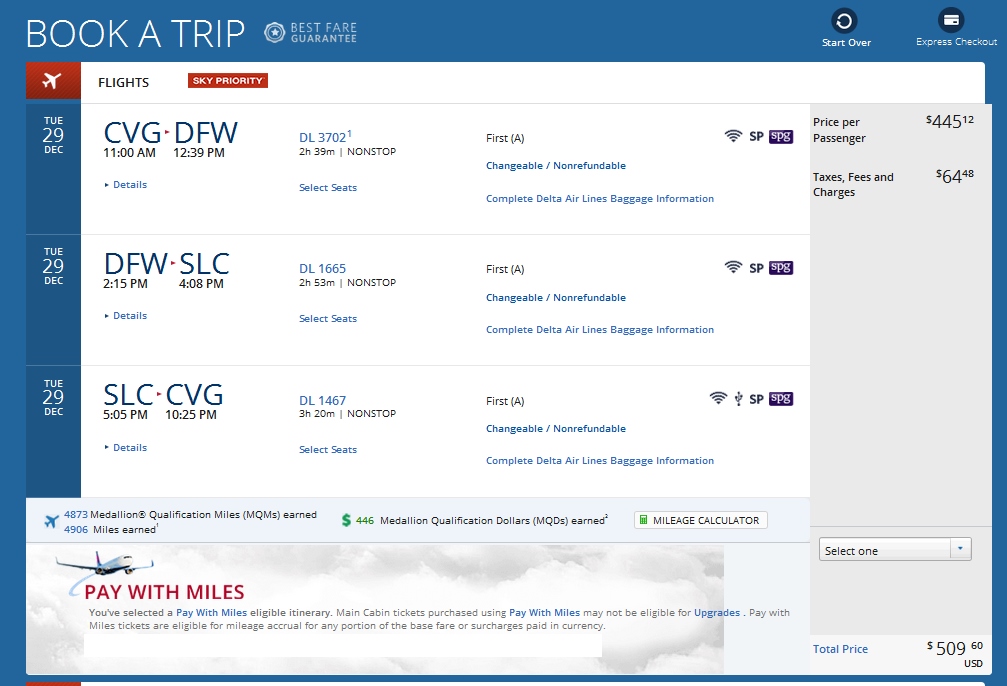Expand Details for DFW to SLC flight

[x=126, y=315]
